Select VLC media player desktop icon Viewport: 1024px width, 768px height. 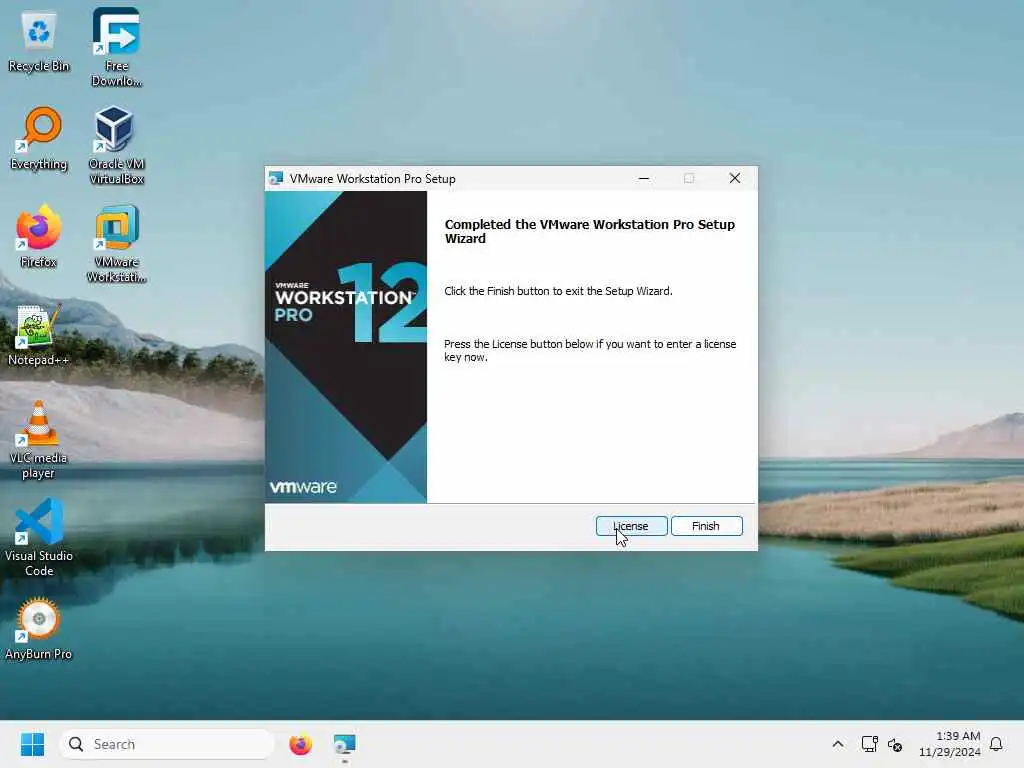[39, 439]
